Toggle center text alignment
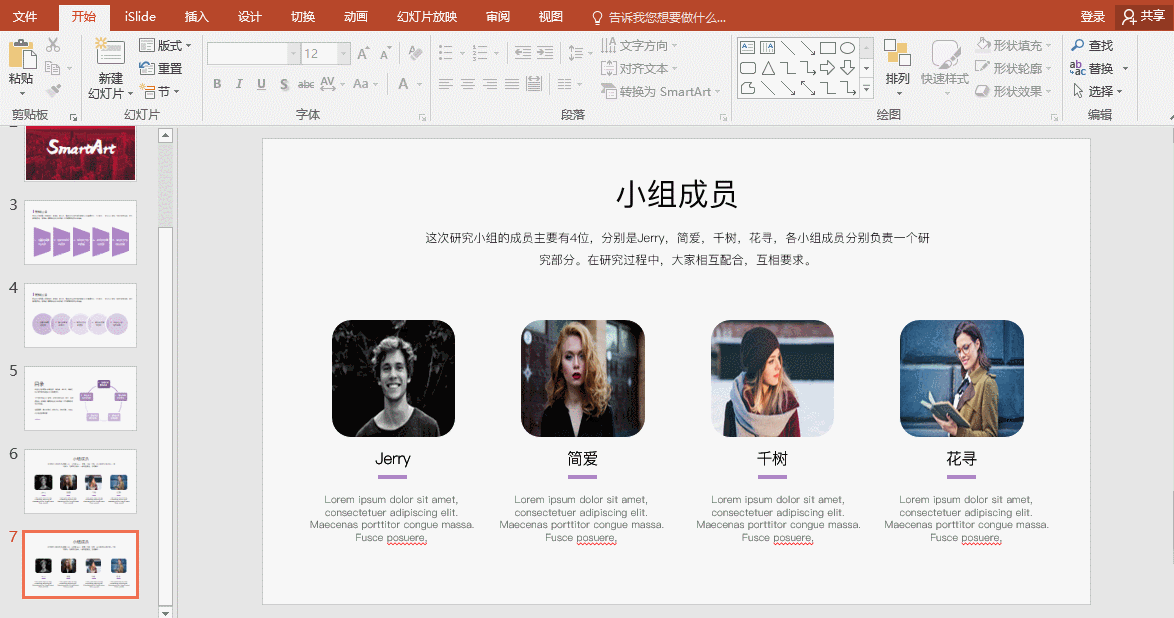Viewport: 1174px width, 618px height. pos(468,84)
